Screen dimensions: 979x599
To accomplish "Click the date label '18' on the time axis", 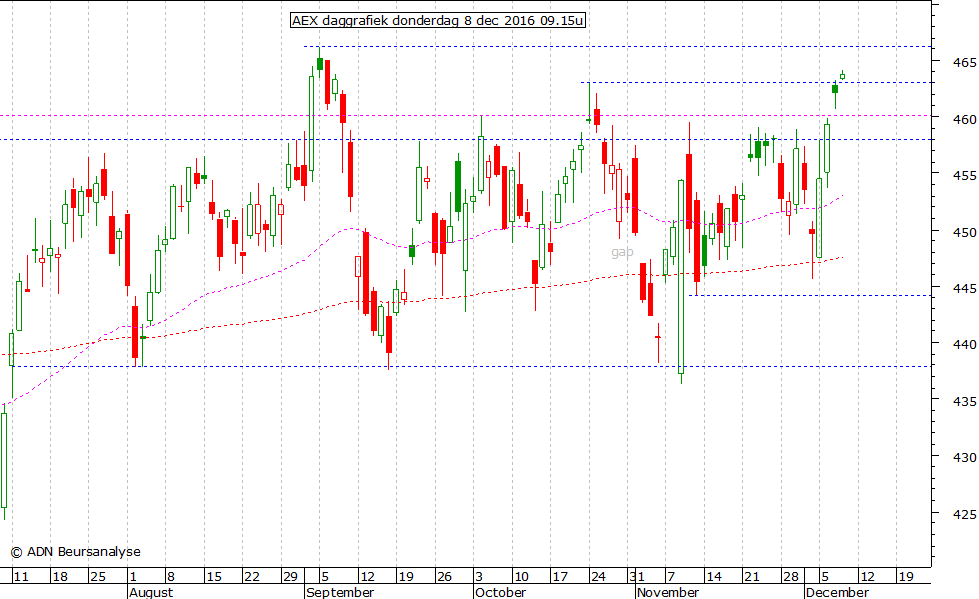I will pos(60,576).
